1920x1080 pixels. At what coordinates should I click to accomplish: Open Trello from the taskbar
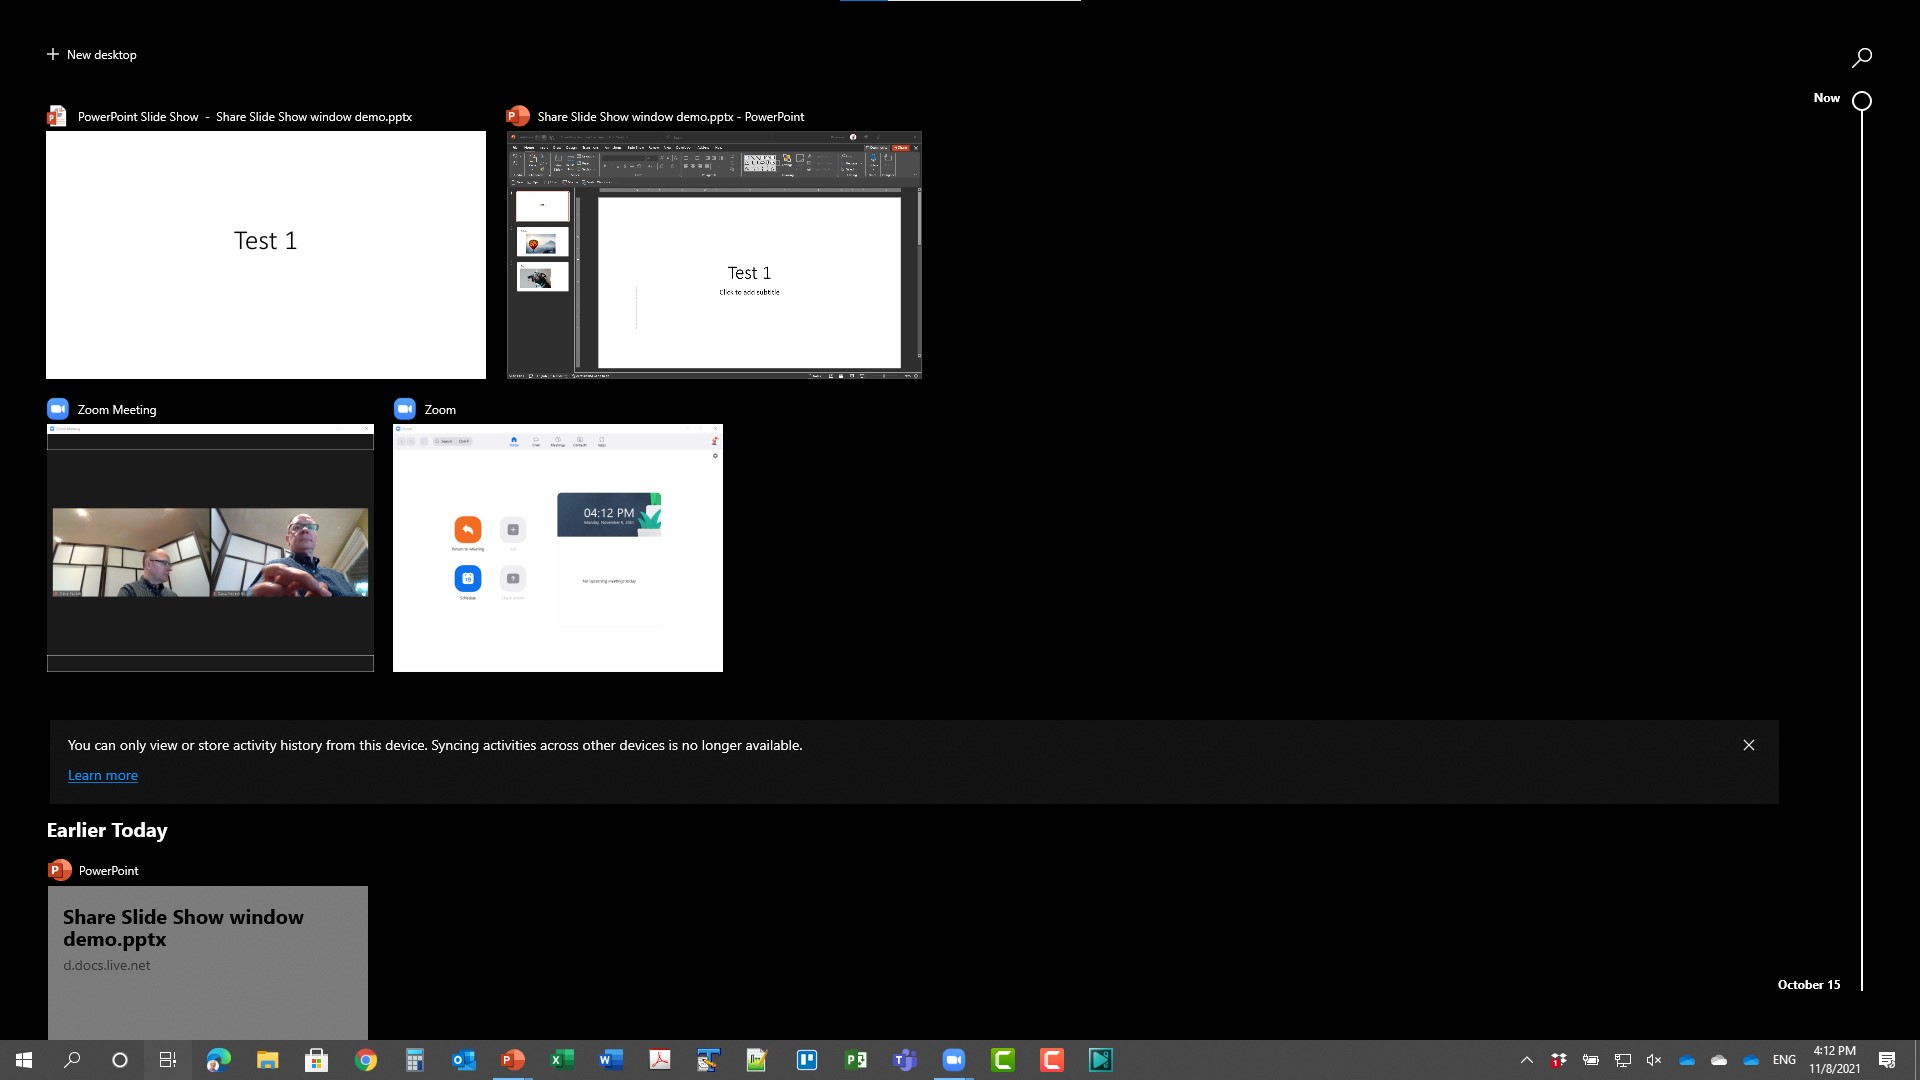[807, 1059]
